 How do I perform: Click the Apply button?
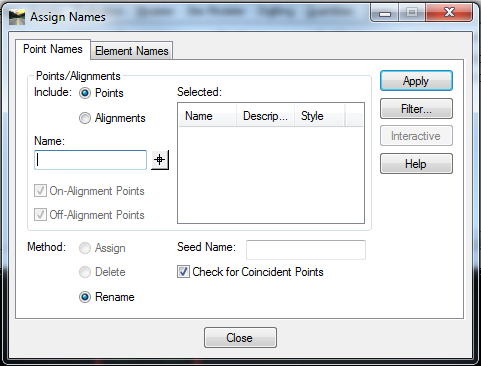416,81
